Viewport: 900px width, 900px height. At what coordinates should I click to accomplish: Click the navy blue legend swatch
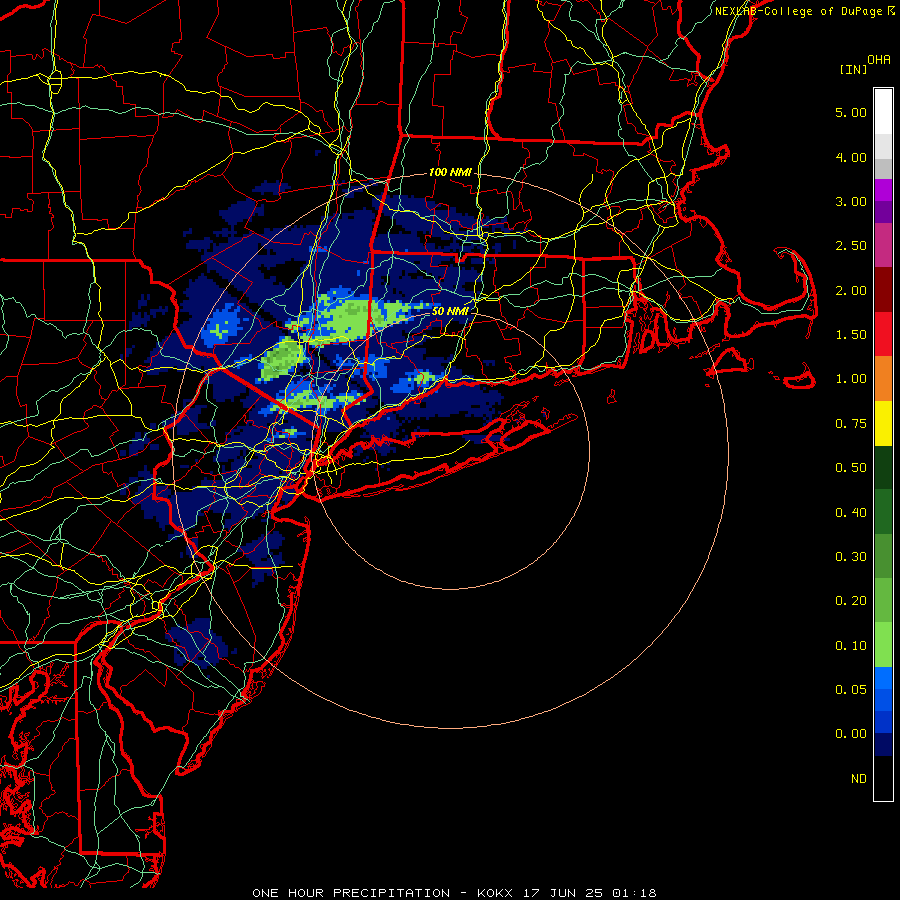[x=883, y=745]
